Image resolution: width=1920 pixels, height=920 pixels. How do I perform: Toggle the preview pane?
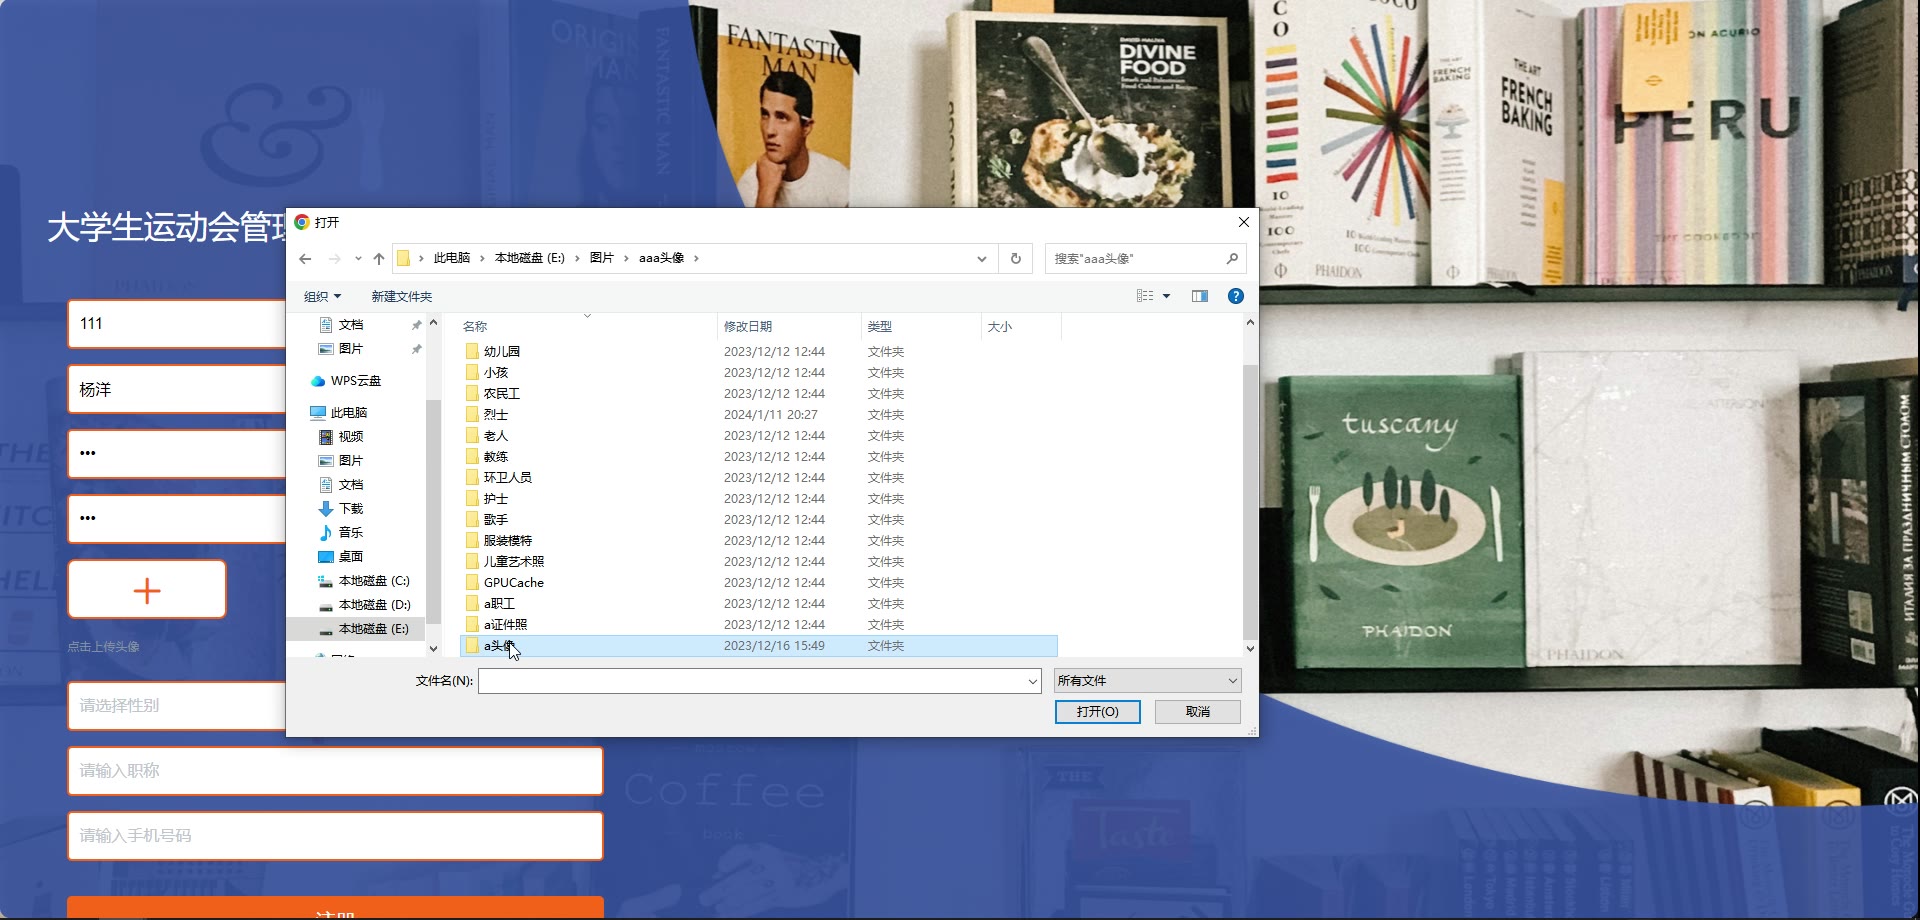pyautogui.click(x=1200, y=296)
